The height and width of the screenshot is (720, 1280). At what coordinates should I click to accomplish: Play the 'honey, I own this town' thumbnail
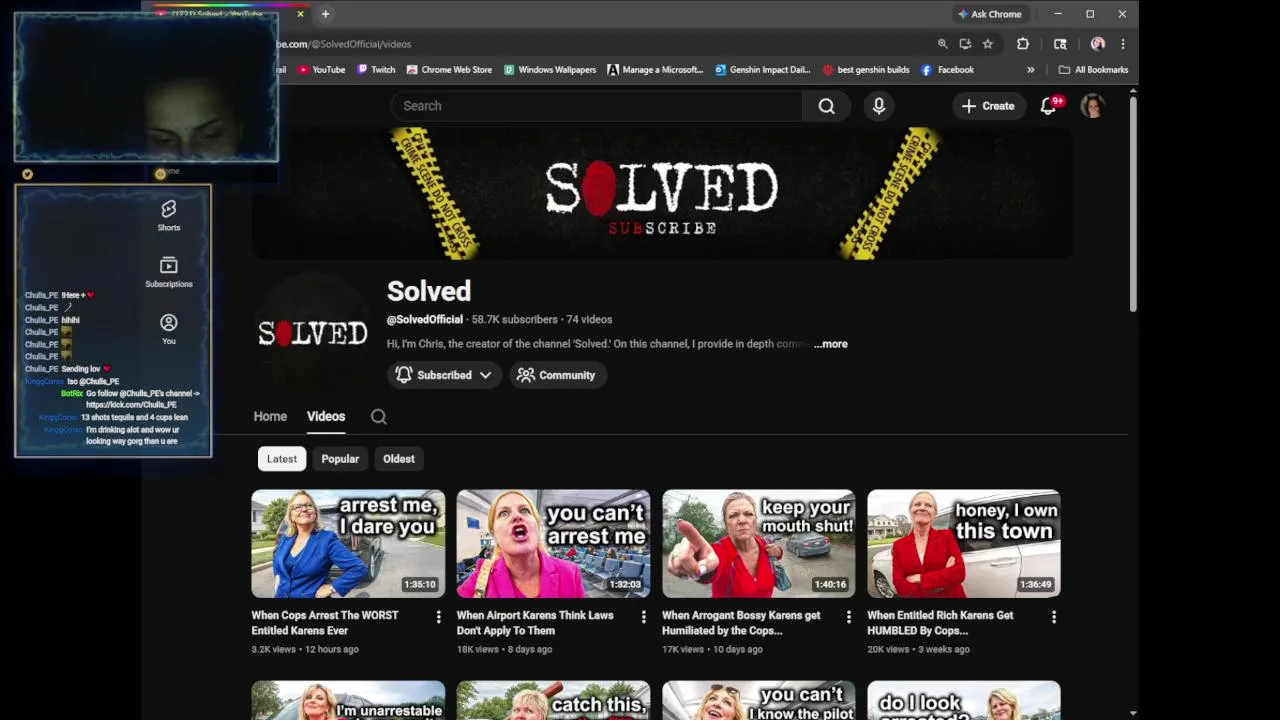(964, 544)
